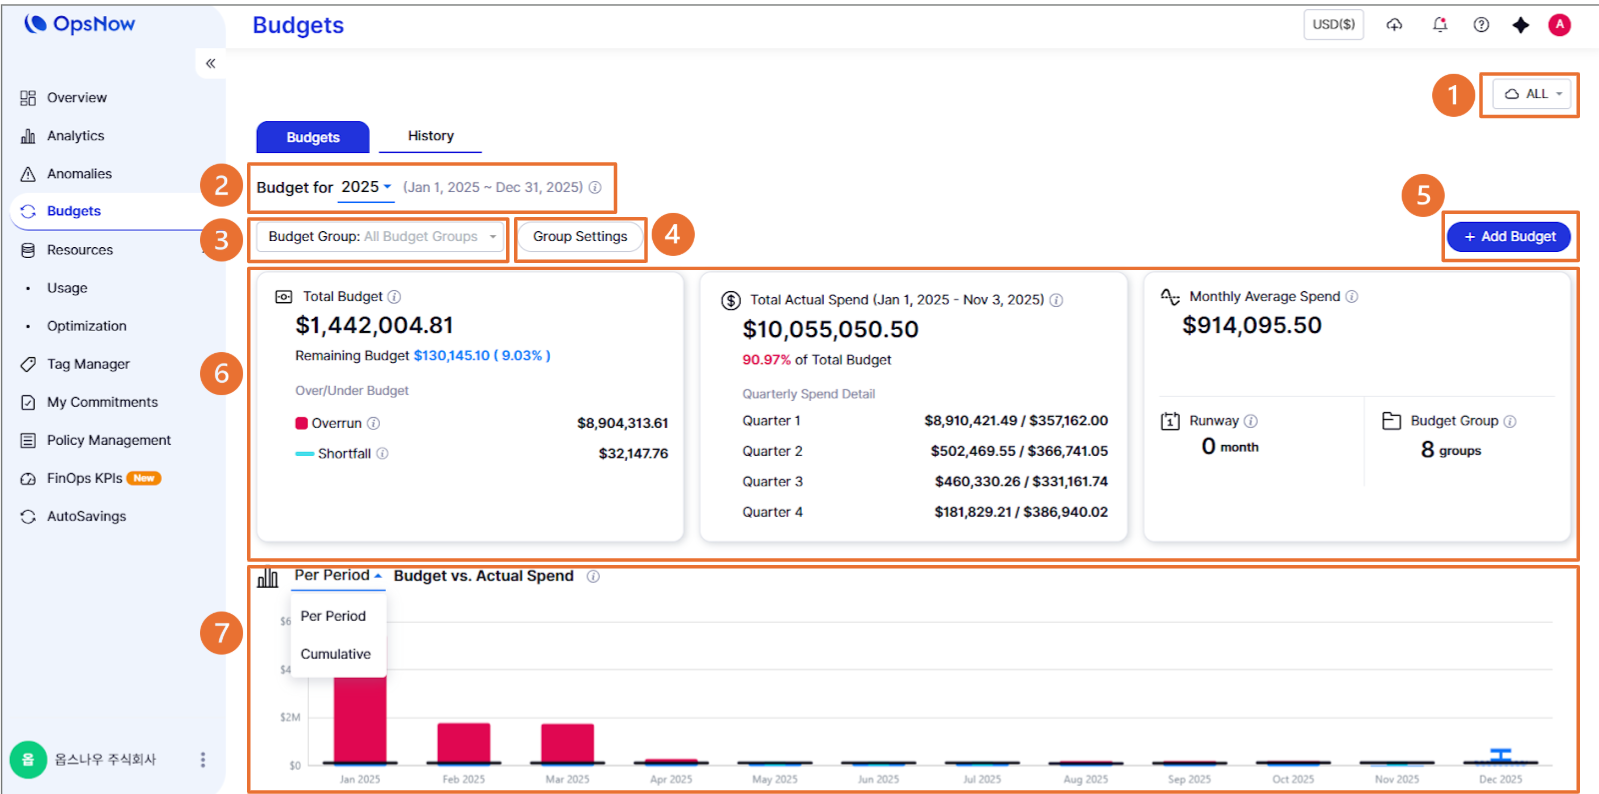The width and height of the screenshot is (1599, 794).
Task: Open Group Settings
Action: click(x=579, y=237)
